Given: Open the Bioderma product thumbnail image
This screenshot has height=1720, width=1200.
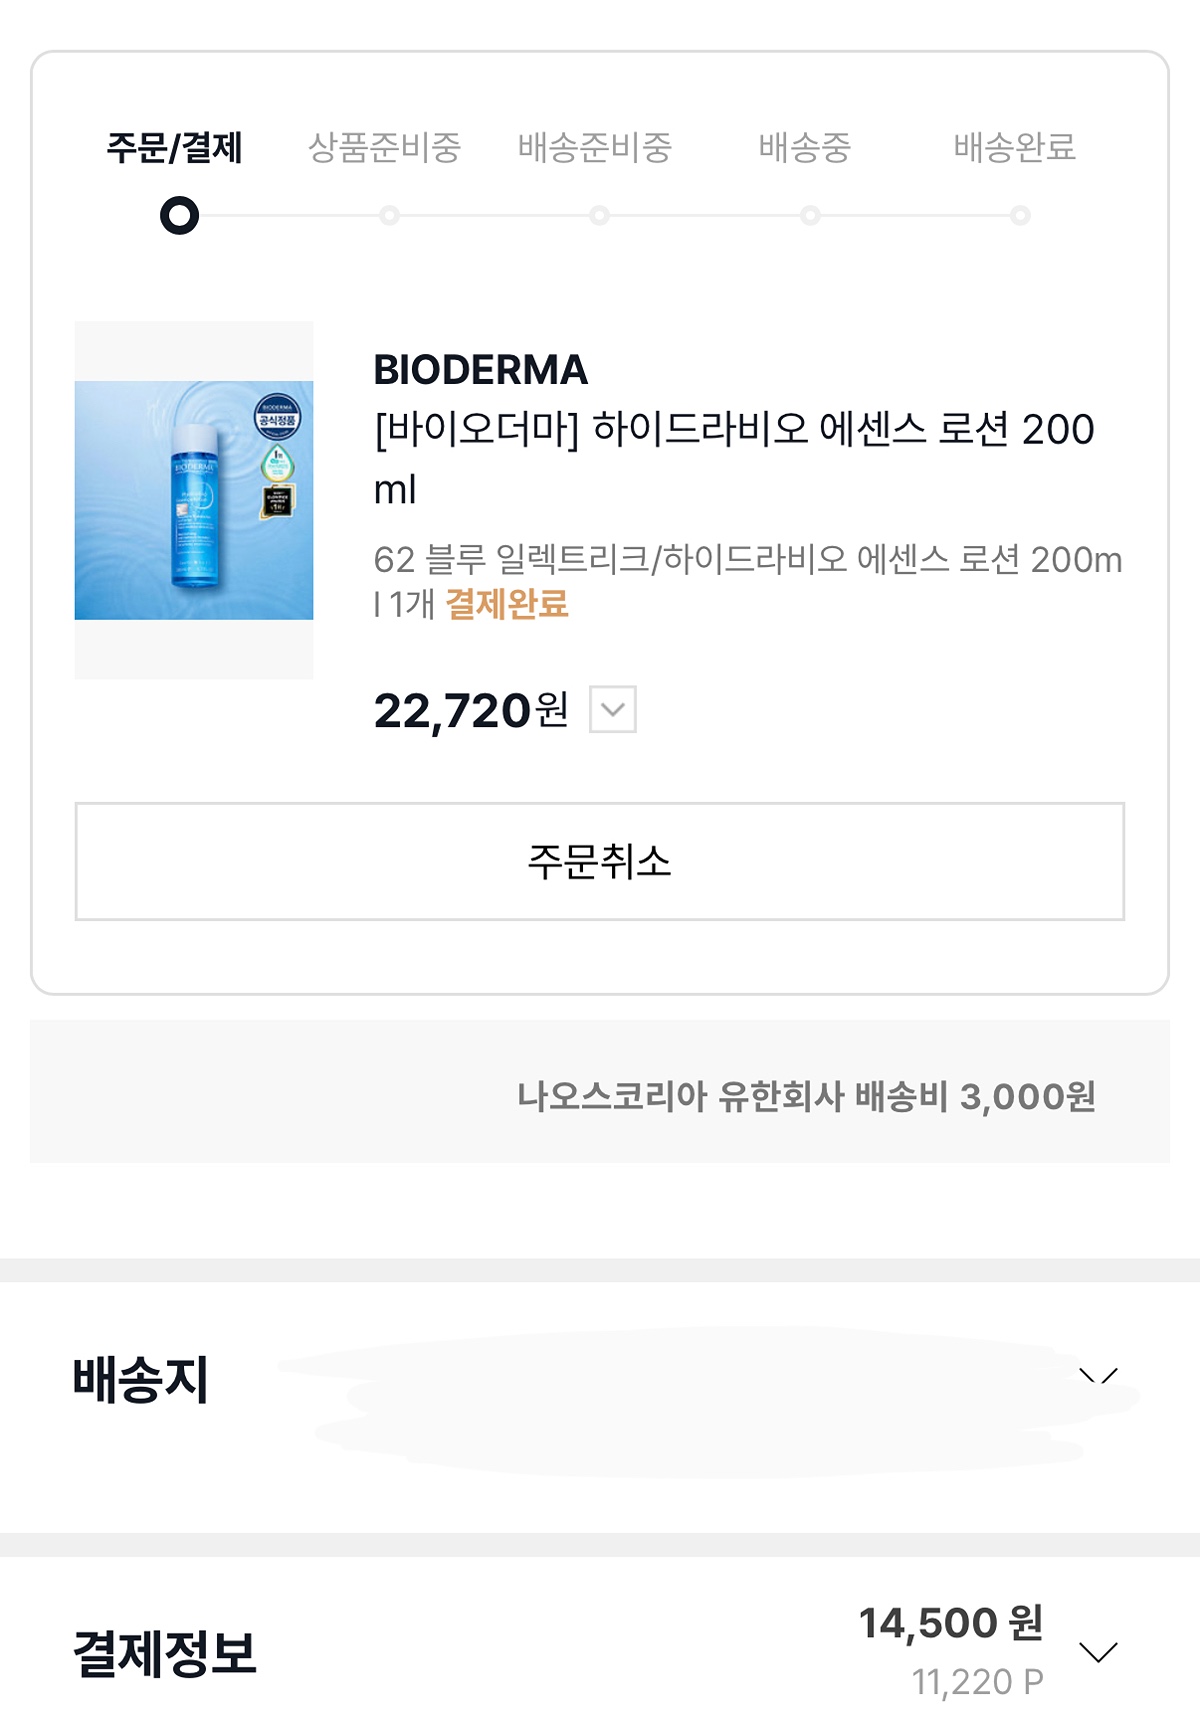Looking at the screenshot, I should [194, 500].
